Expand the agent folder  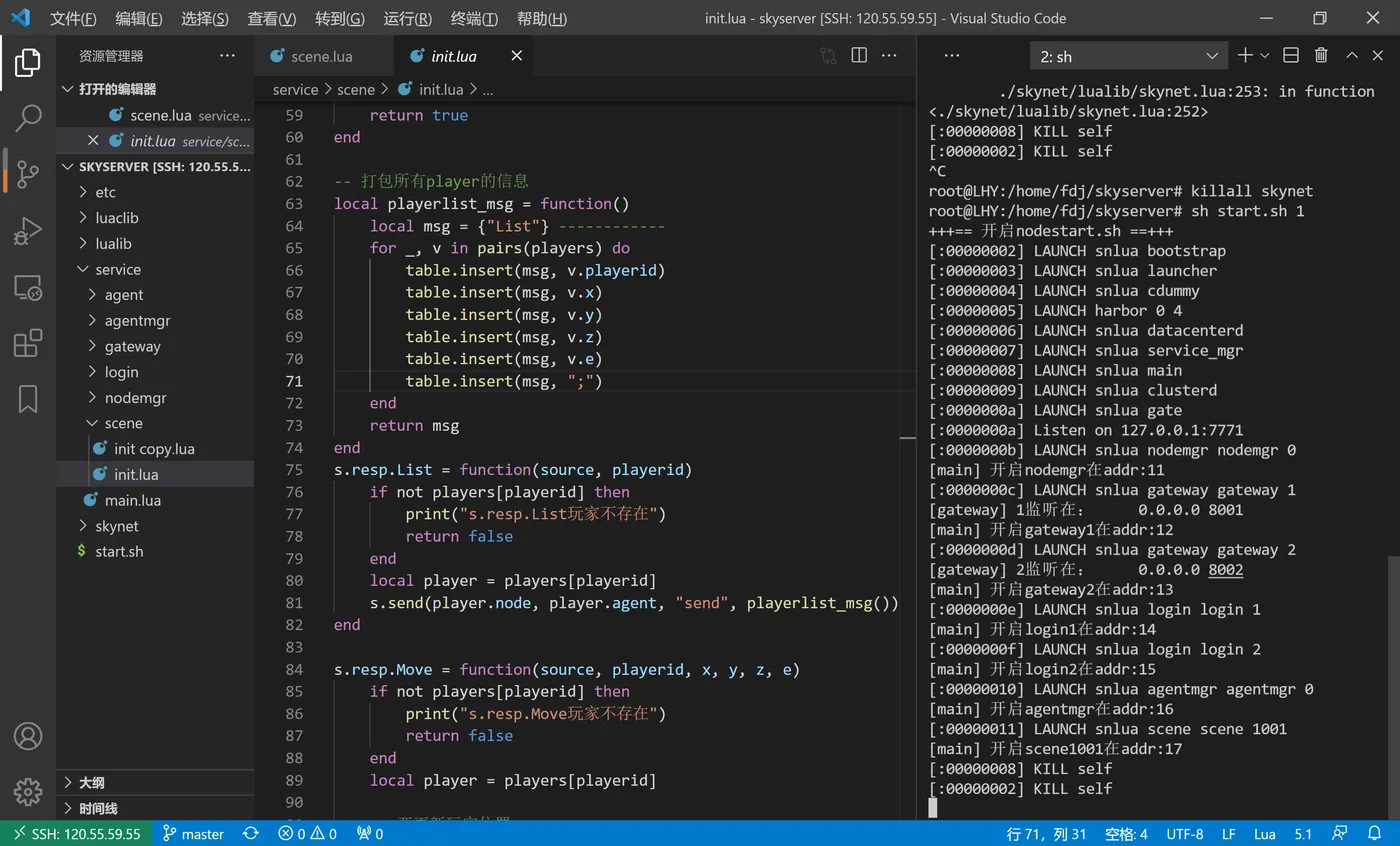tap(155, 295)
